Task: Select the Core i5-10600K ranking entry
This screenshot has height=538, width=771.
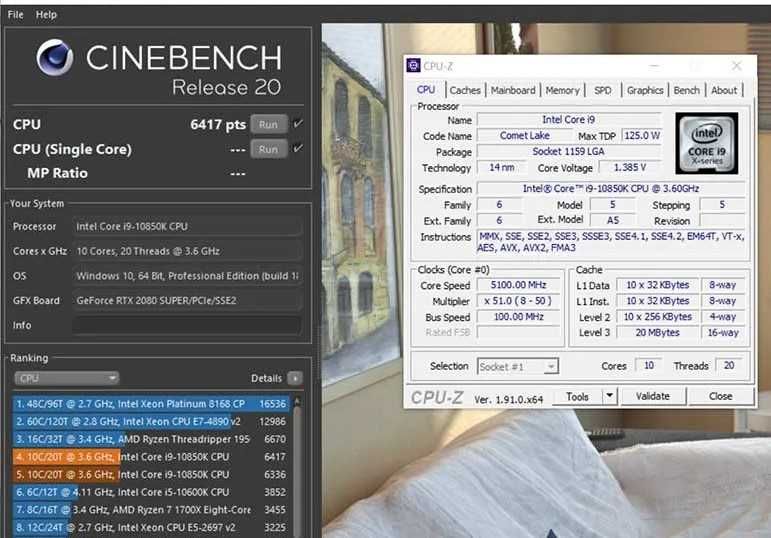Action: coord(150,492)
